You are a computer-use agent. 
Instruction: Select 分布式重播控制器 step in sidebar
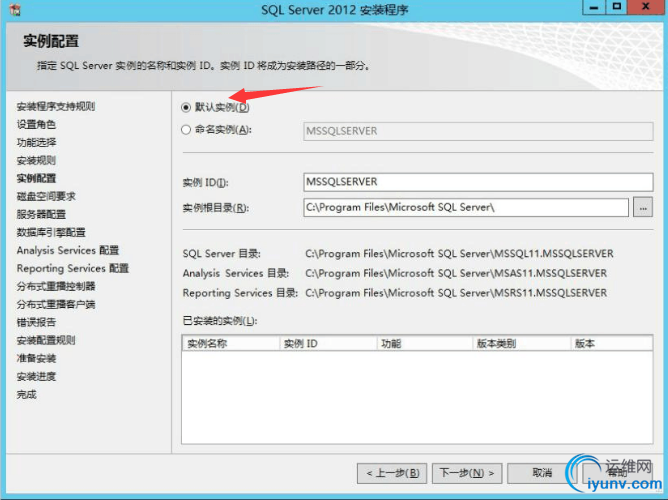(x=56, y=287)
